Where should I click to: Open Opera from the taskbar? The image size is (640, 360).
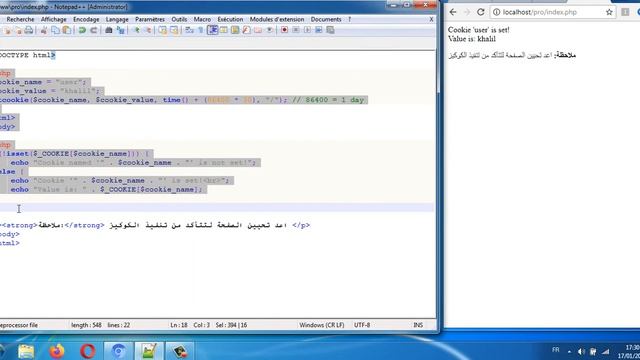coord(88,351)
